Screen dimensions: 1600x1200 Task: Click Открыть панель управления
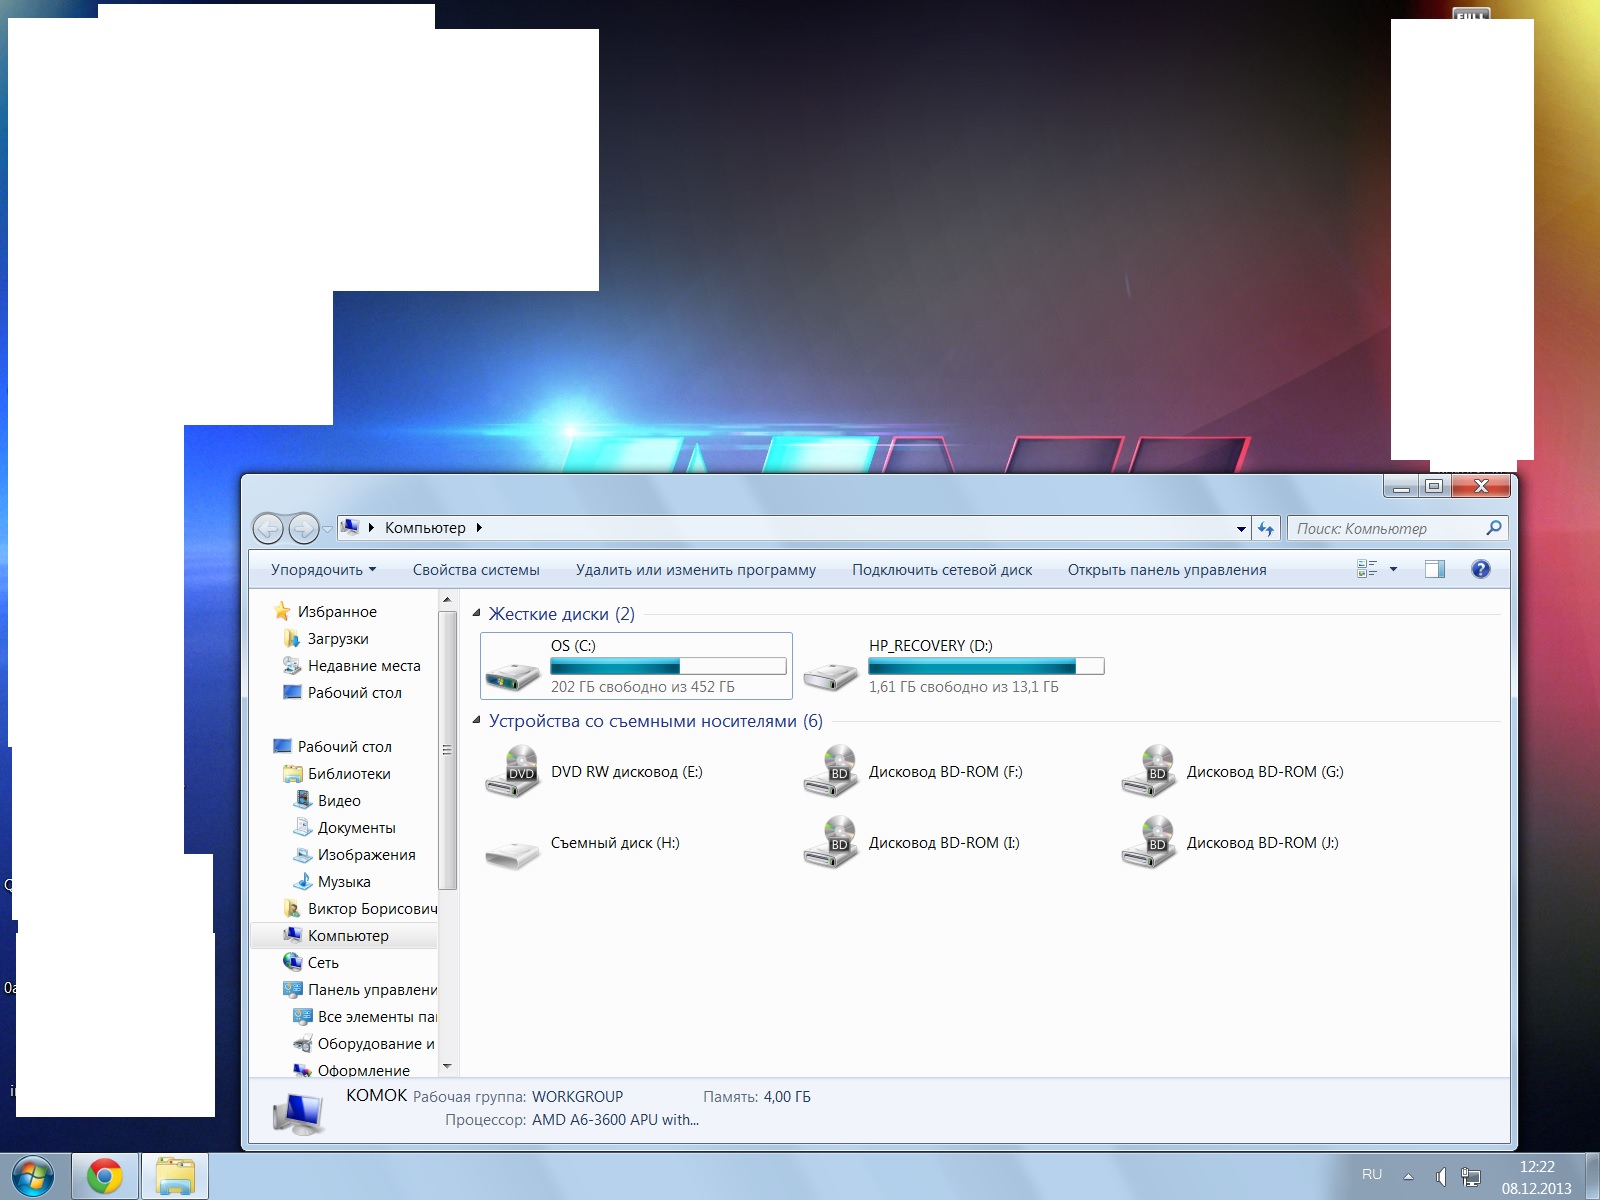pyautogui.click(x=1167, y=570)
